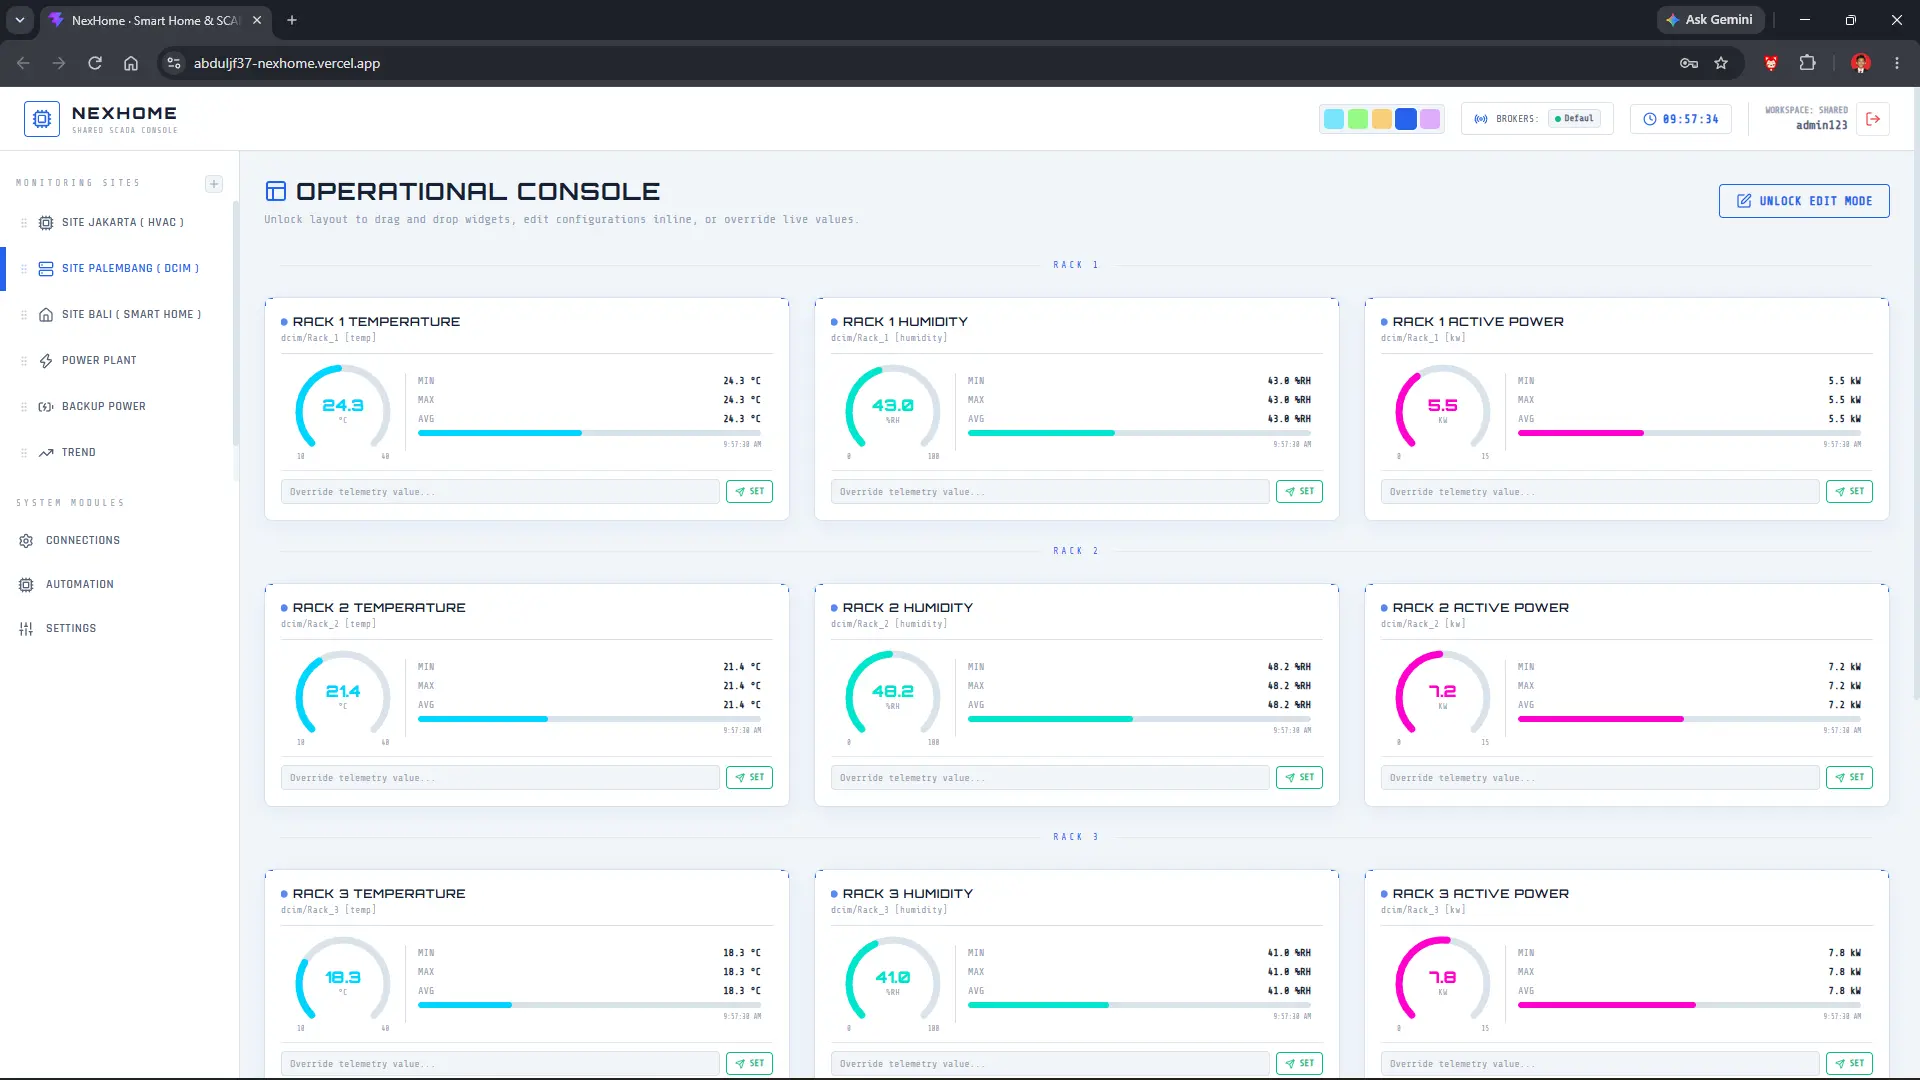Click the Site Palembang server icon

click(46, 269)
